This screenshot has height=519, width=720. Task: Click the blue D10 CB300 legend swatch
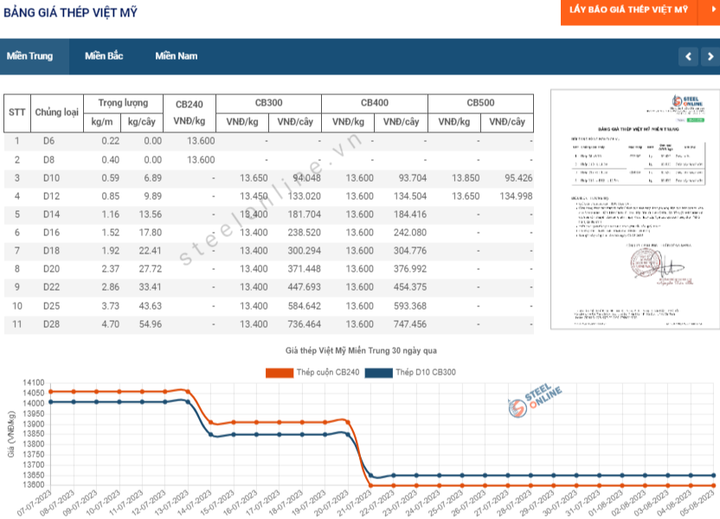click(379, 372)
